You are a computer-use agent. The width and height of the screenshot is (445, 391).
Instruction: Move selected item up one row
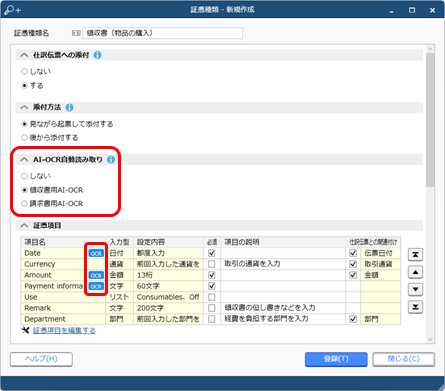tap(415, 272)
